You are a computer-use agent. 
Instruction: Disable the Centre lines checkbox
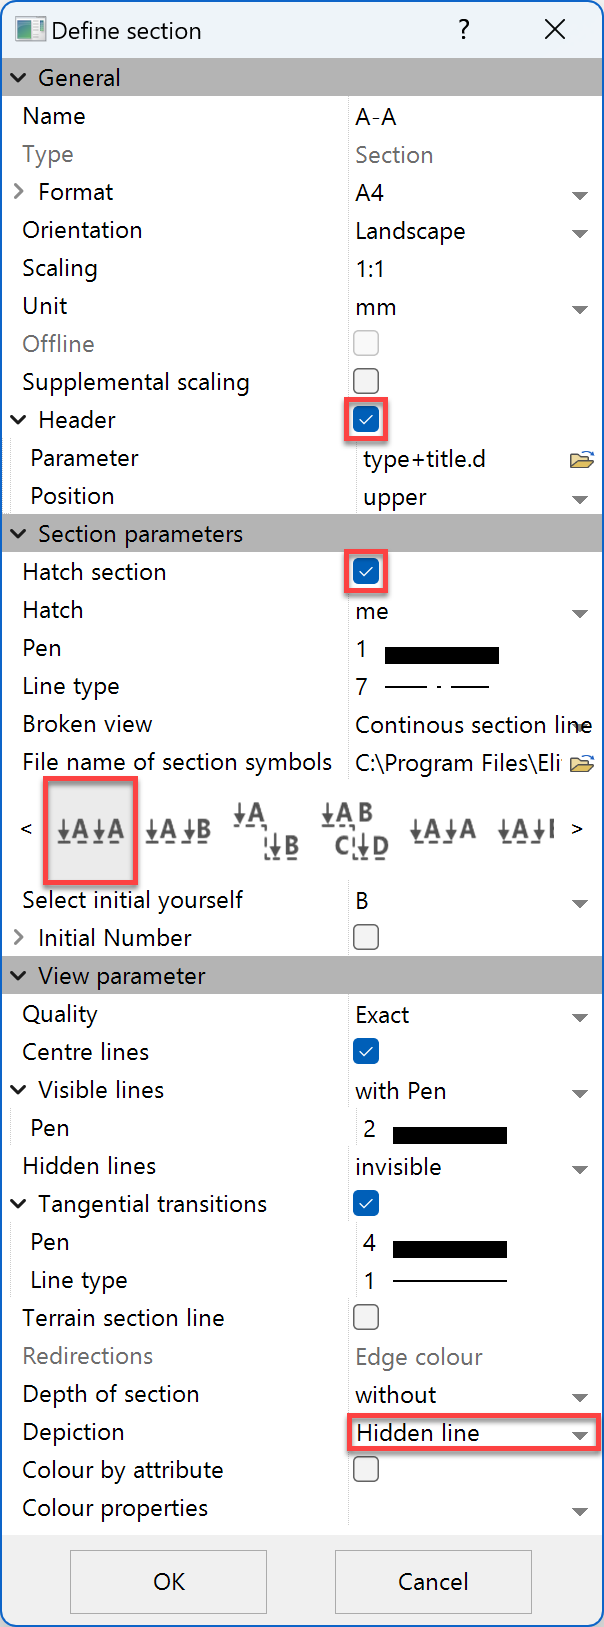[x=366, y=1052]
